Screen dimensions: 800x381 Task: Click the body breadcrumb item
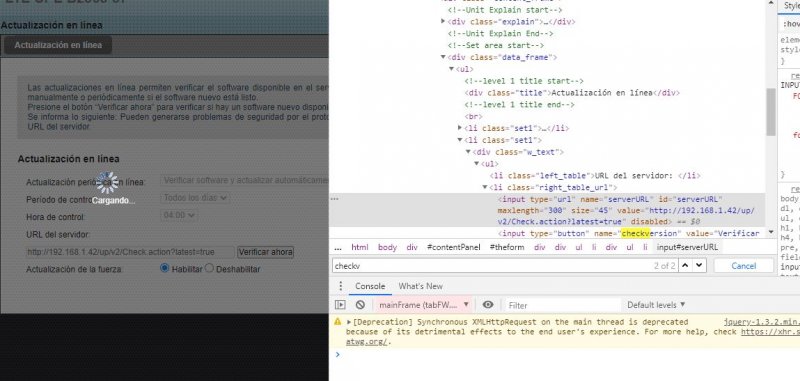pyautogui.click(x=387, y=247)
